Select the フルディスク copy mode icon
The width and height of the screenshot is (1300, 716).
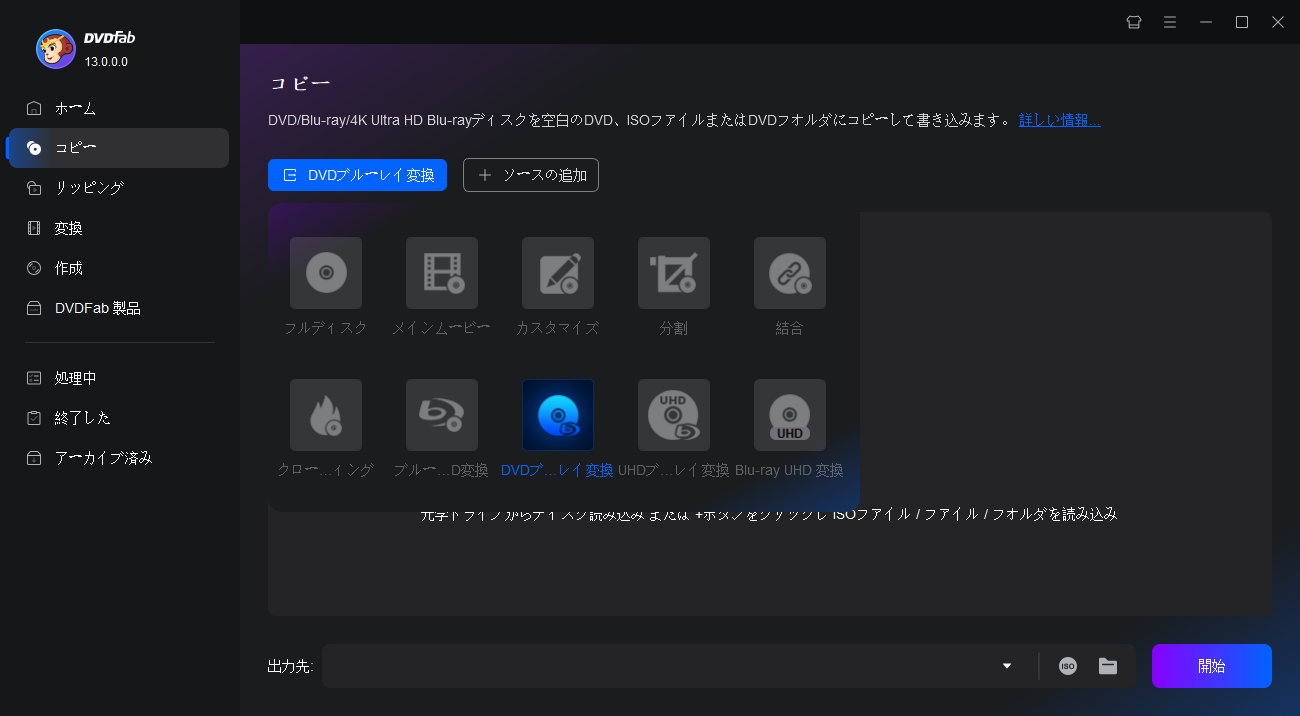[x=326, y=273]
